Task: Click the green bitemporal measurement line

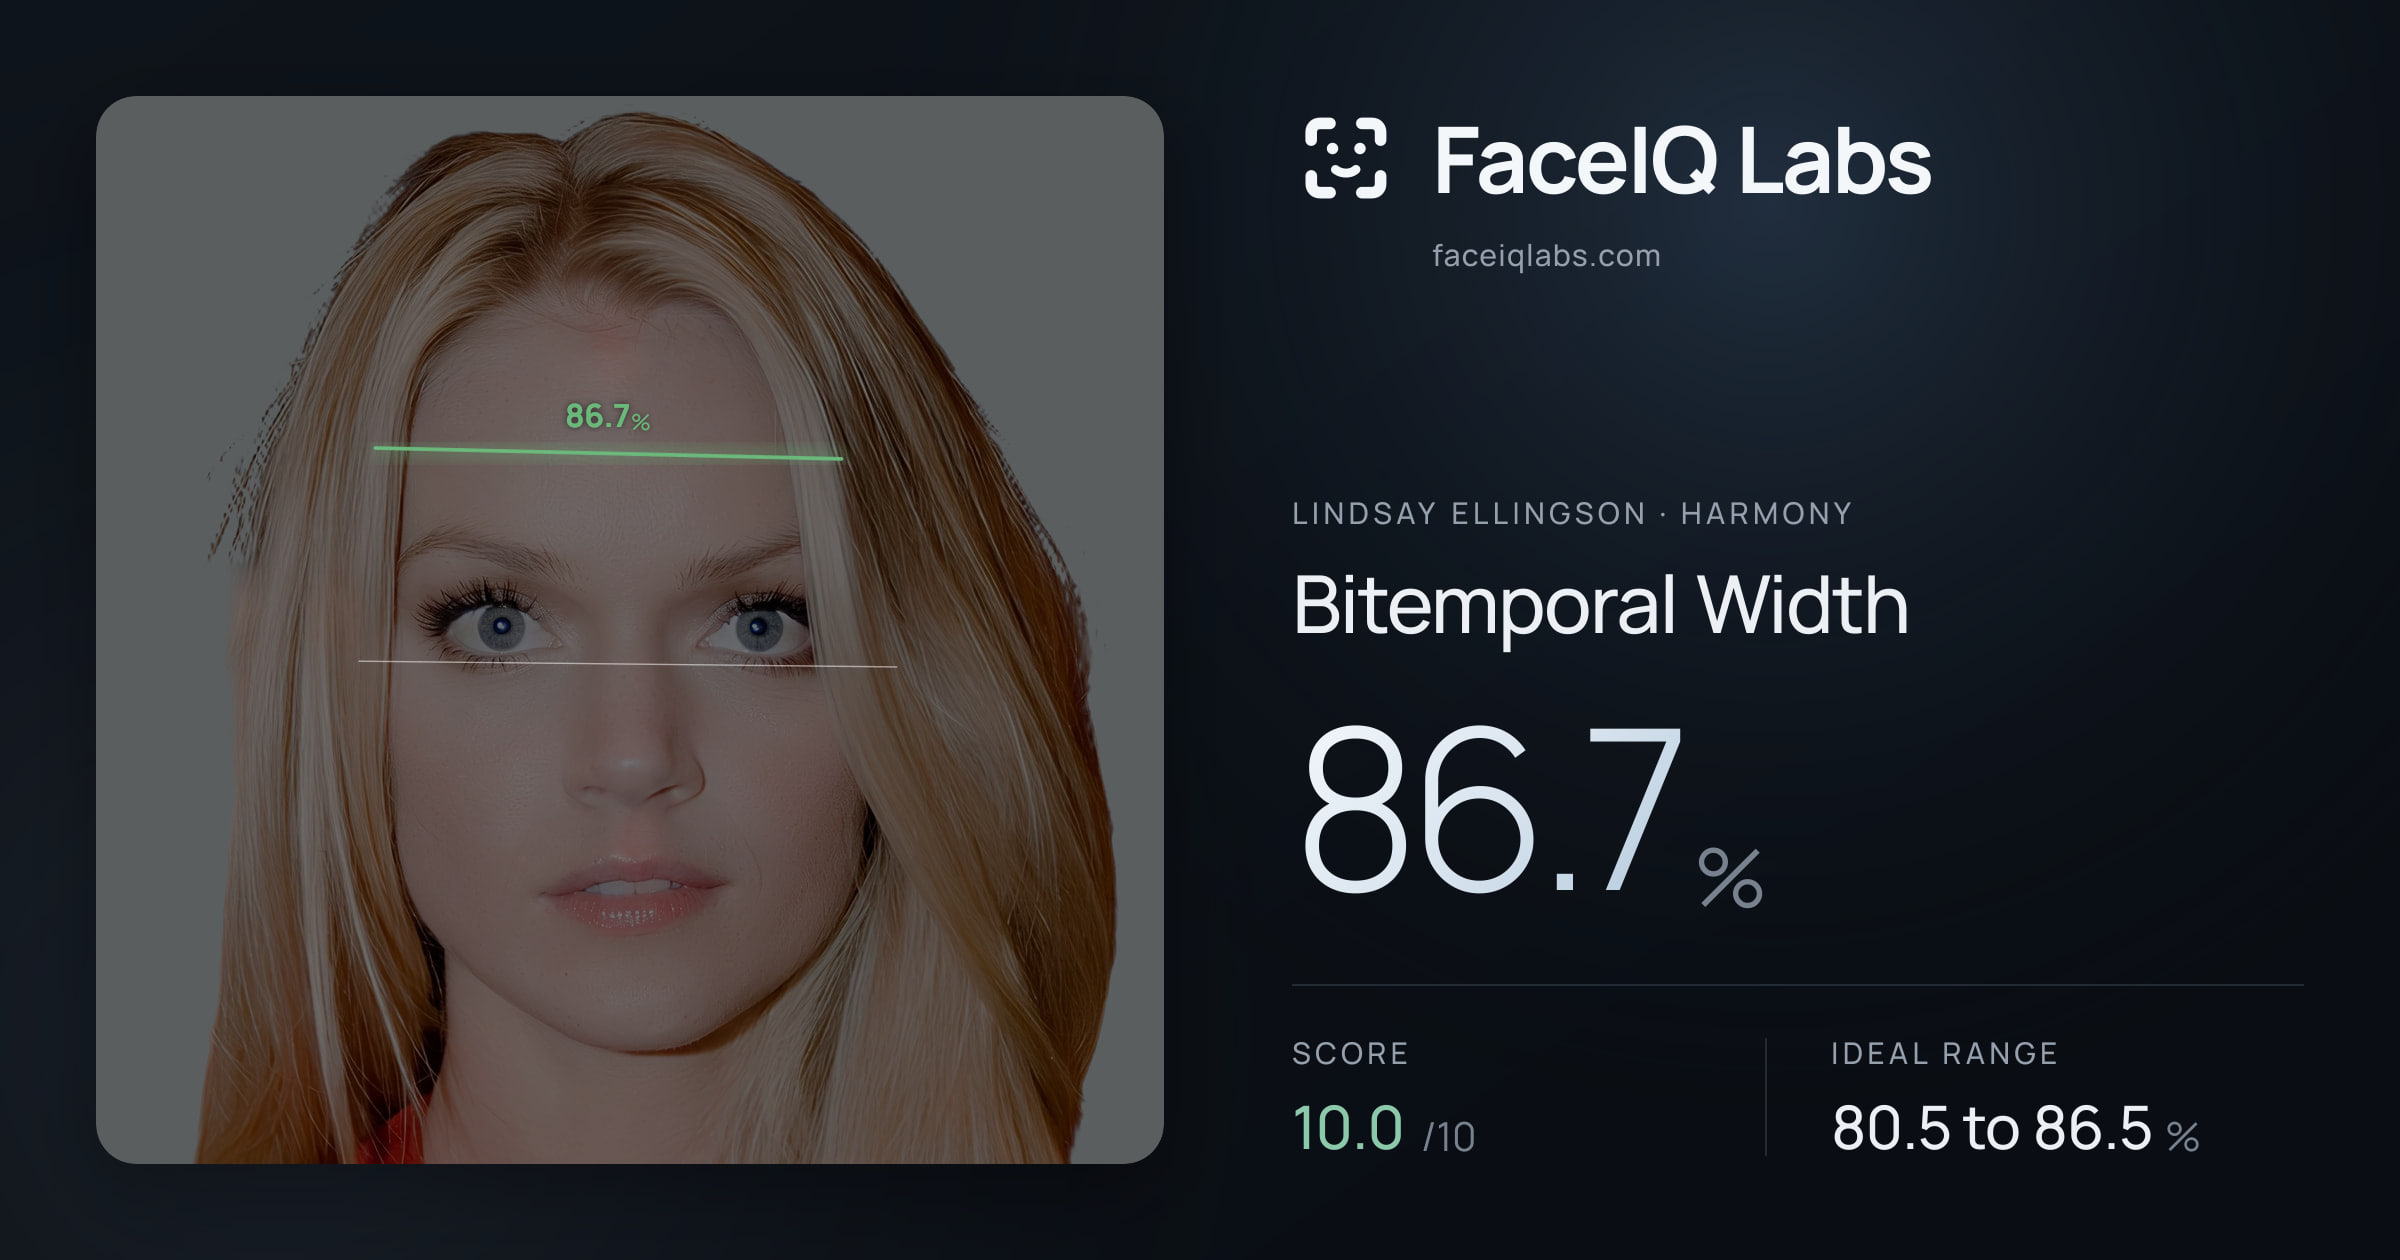Action: pos(608,453)
